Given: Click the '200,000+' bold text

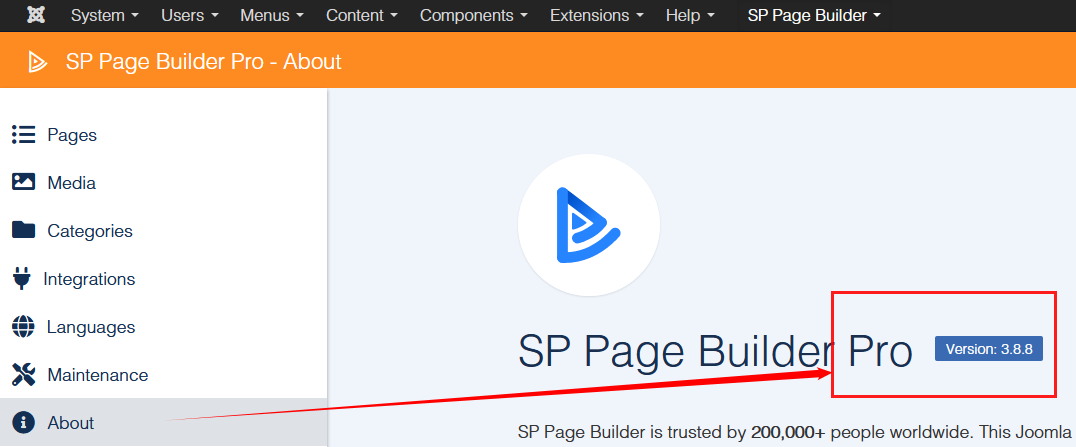Looking at the screenshot, I should [x=789, y=433].
